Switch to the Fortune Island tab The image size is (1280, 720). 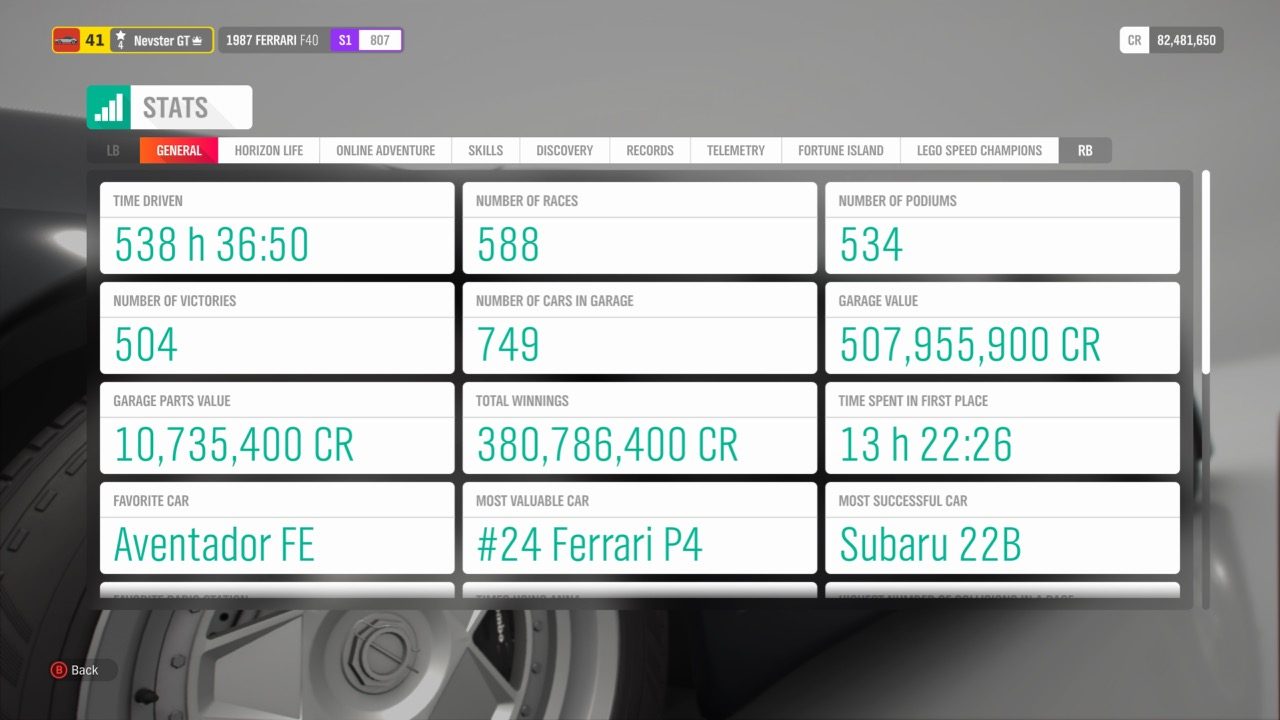click(840, 150)
